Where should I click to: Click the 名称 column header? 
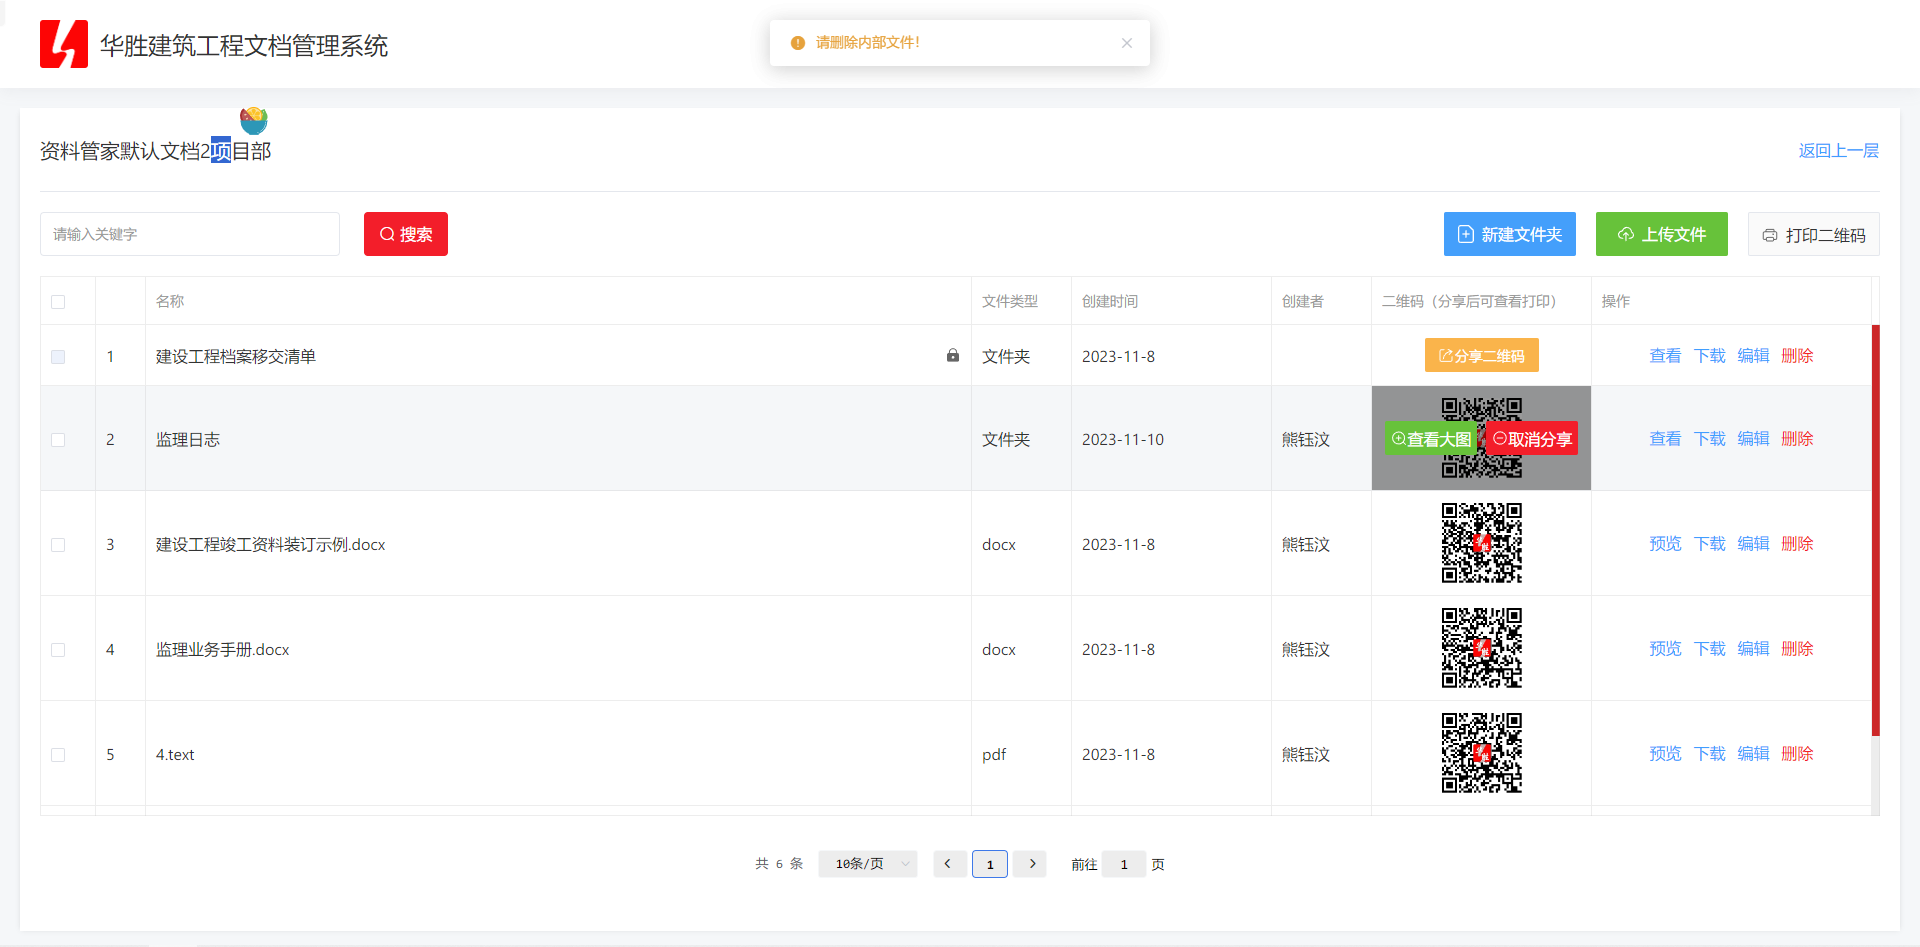(170, 301)
